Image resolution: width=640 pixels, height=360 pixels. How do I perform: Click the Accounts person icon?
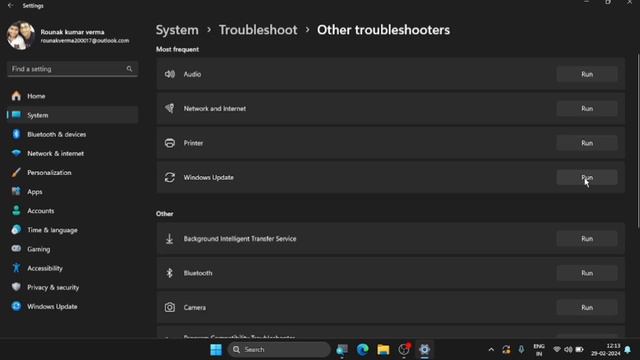[16, 211]
